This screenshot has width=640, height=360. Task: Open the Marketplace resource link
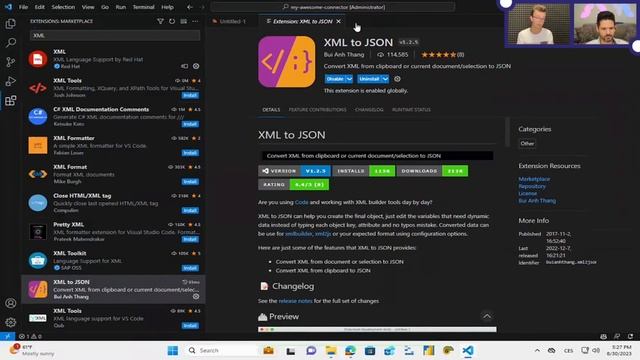pyautogui.click(x=534, y=179)
